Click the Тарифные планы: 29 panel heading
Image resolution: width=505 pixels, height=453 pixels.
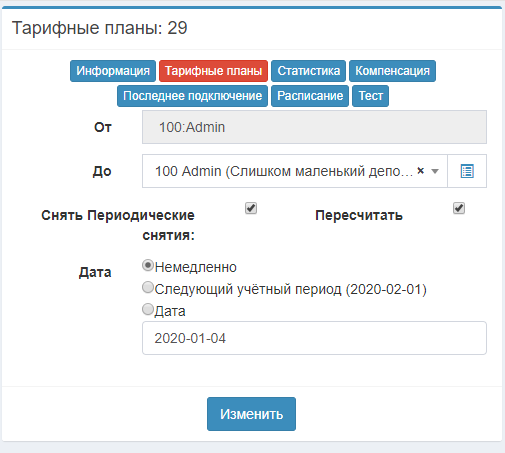pos(100,28)
